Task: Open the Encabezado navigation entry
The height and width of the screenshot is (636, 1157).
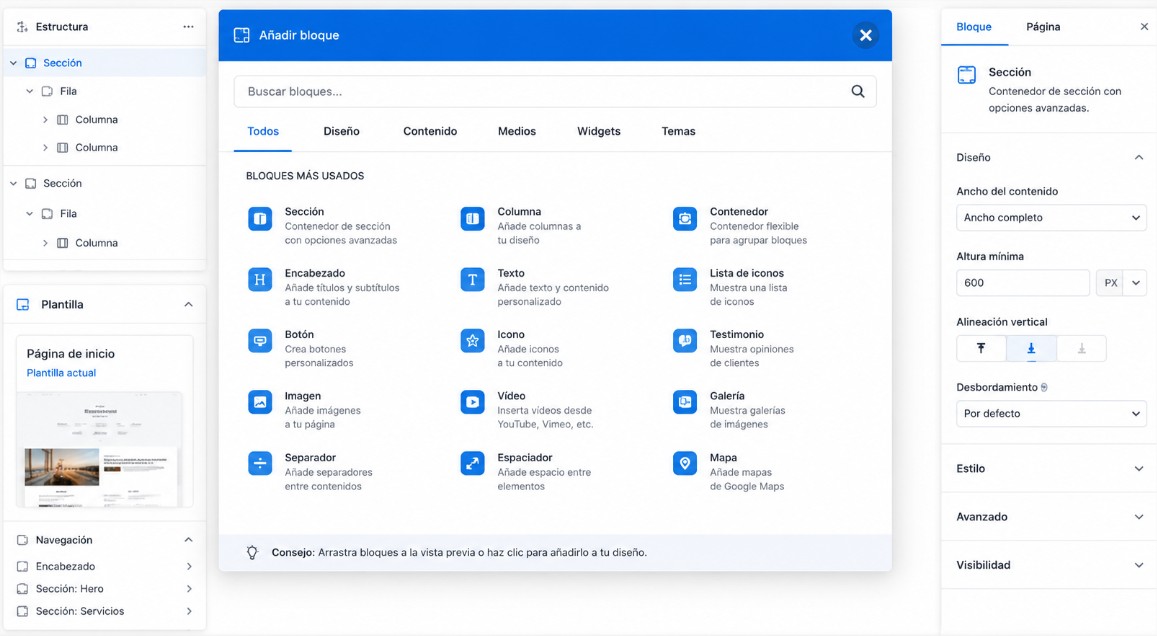Action: [x=104, y=566]
